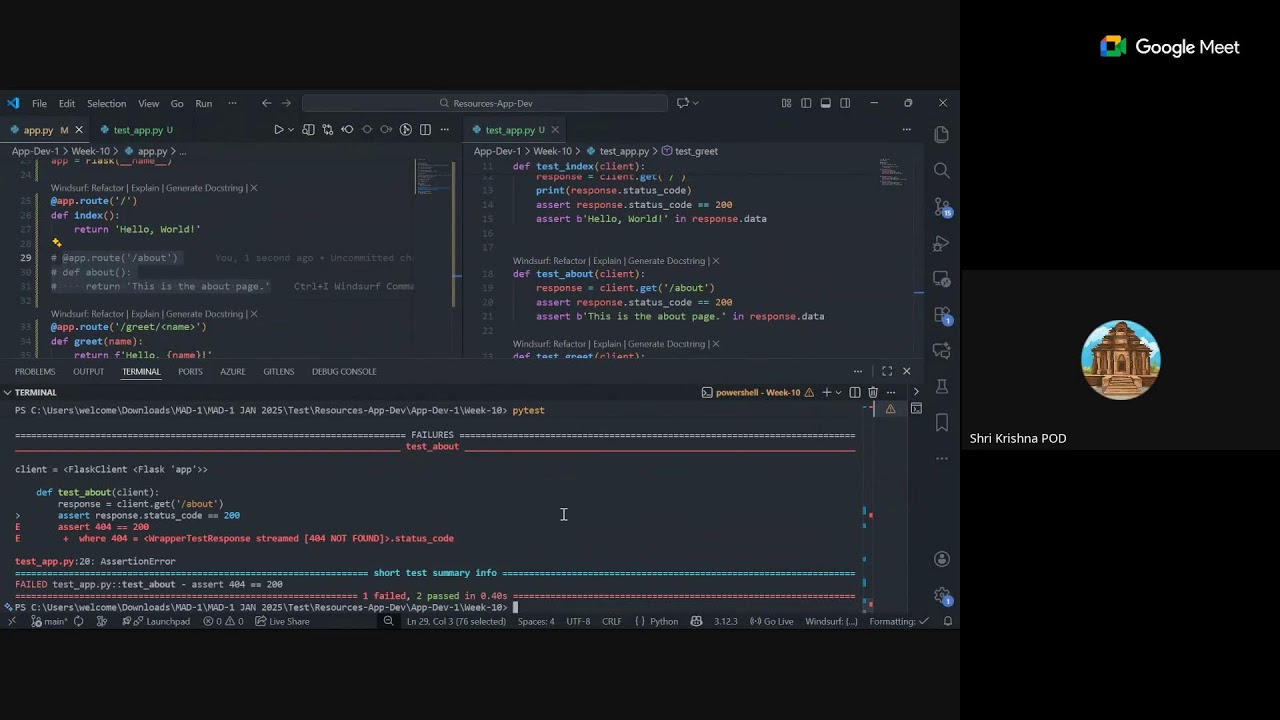
Task: Open the Run menu
Action: [x=204, y=103]
